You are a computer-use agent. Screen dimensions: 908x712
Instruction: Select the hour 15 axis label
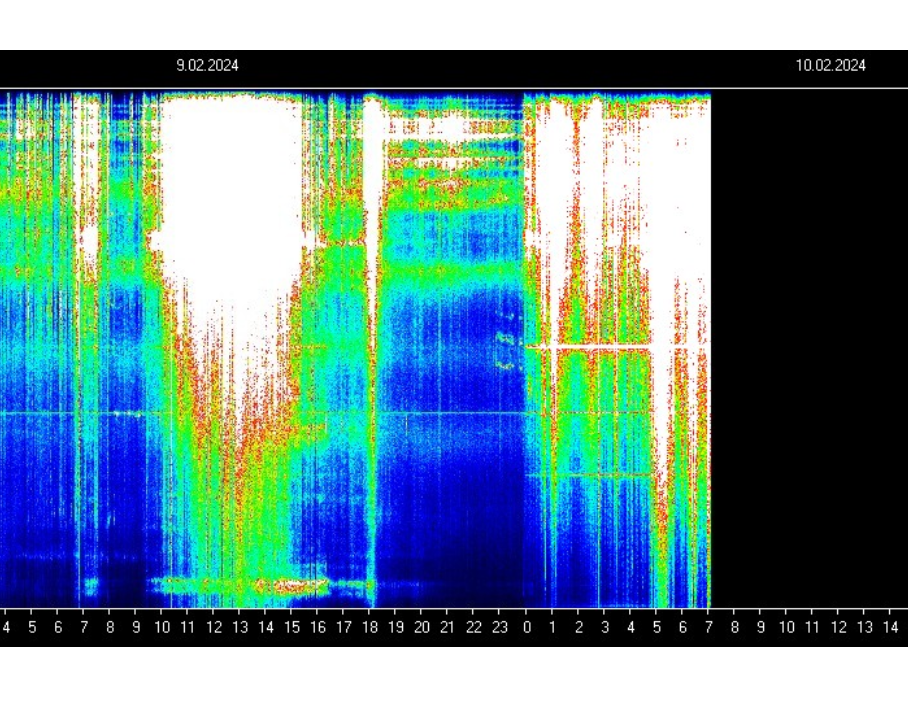pyautogui.click(x=292, y=627)
